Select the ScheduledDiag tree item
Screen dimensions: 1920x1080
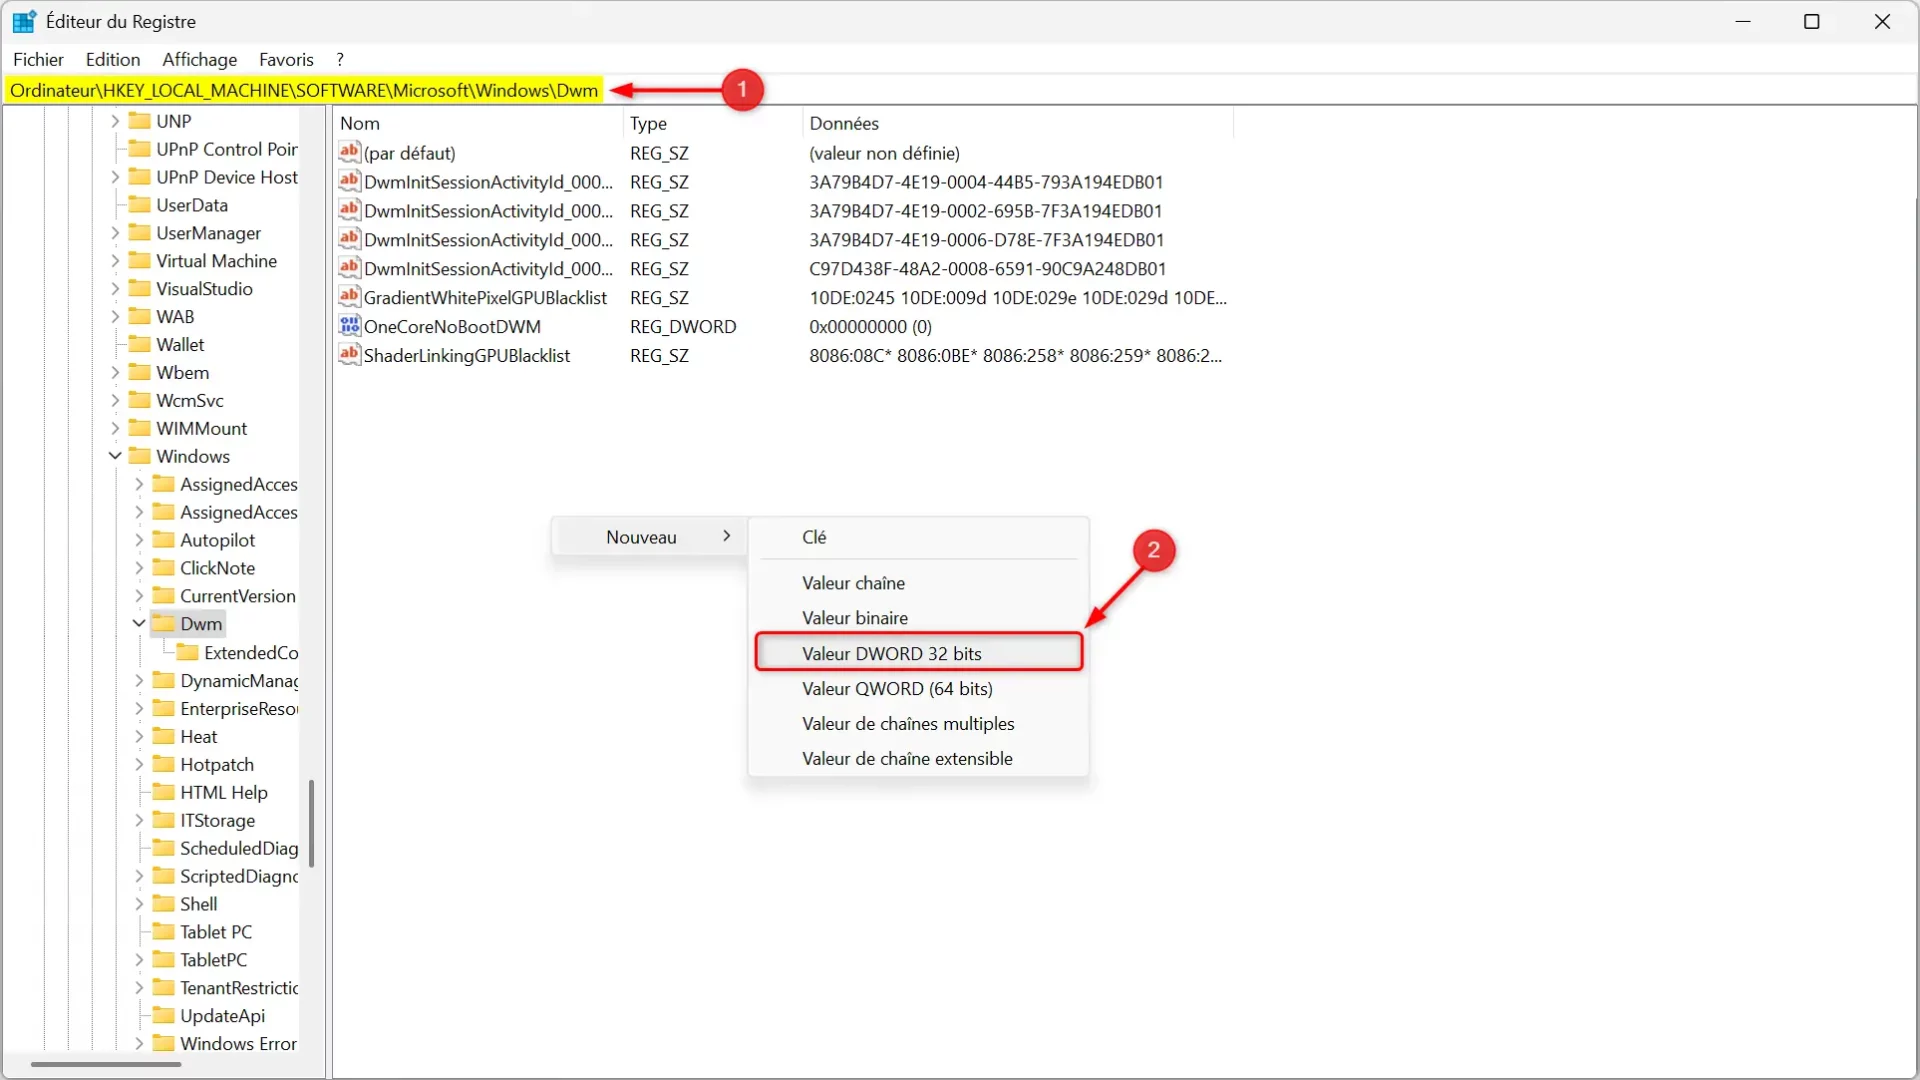click(239, 848)
